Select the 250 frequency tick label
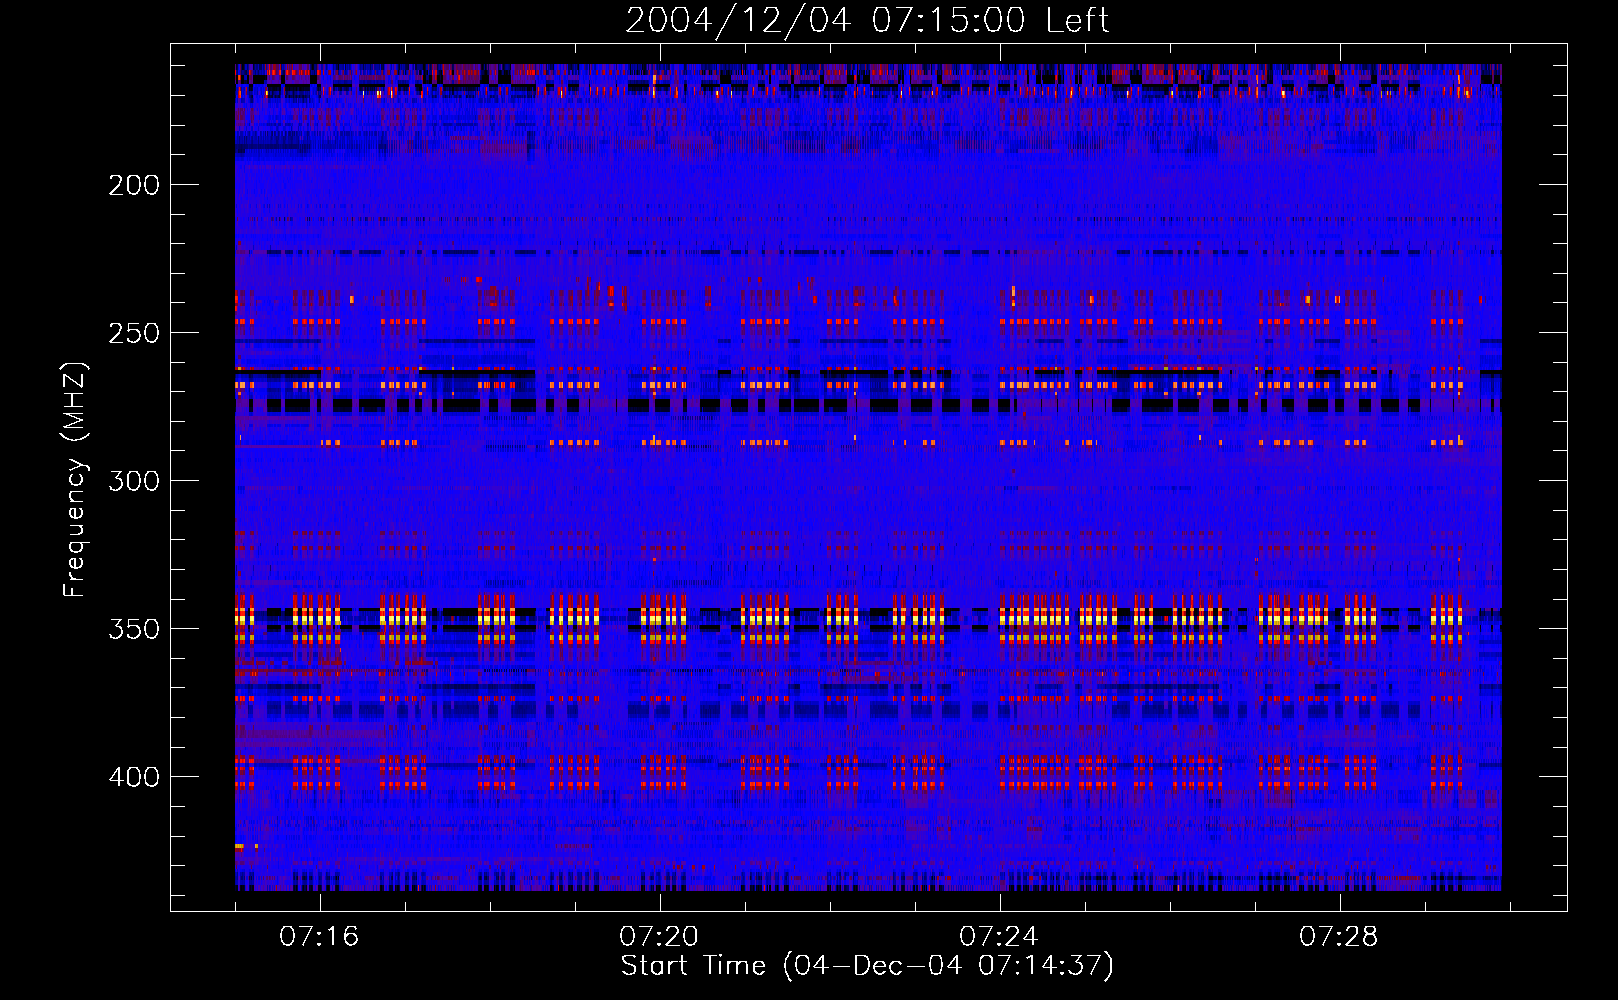This screenshot has height=1000, width=1618. pyautogui.click(x=134, y=333)
